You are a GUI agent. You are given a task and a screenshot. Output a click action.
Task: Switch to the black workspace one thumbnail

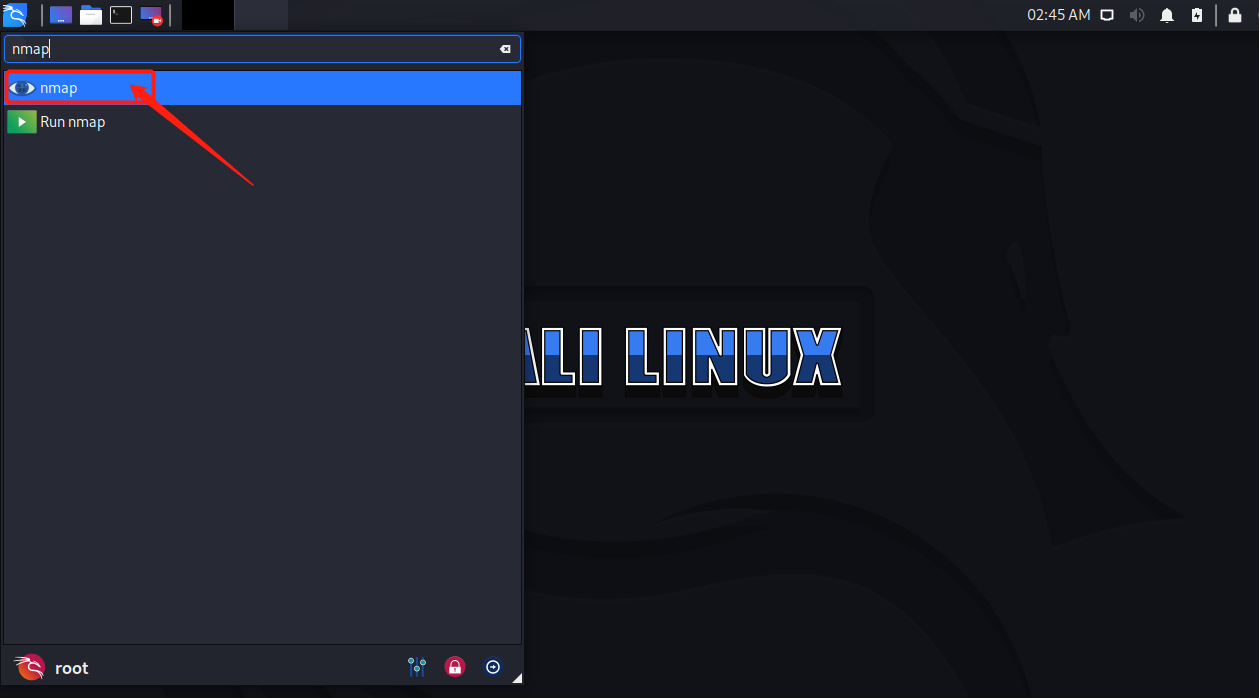(208, 15)
